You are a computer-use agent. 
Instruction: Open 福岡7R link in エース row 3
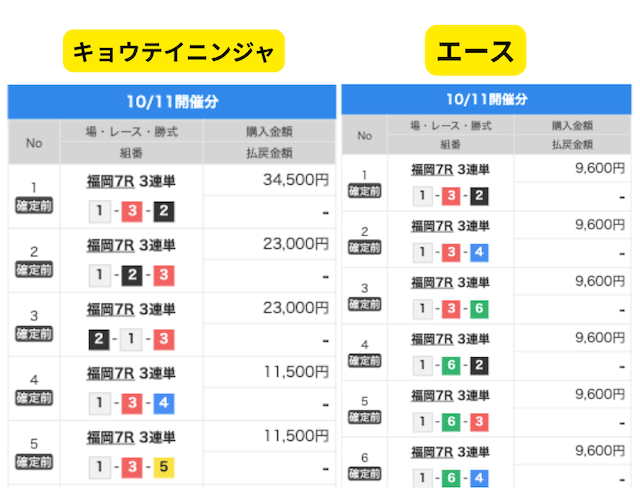433,282
